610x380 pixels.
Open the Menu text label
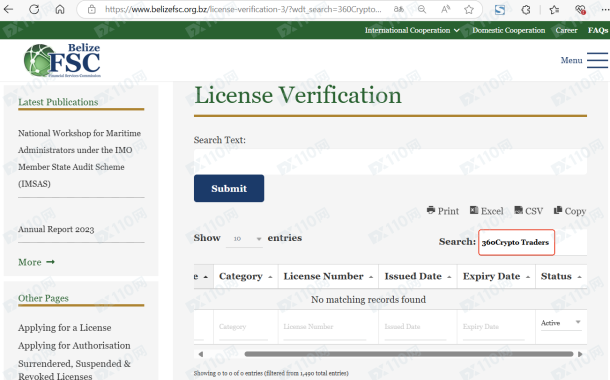coord(571,60)
